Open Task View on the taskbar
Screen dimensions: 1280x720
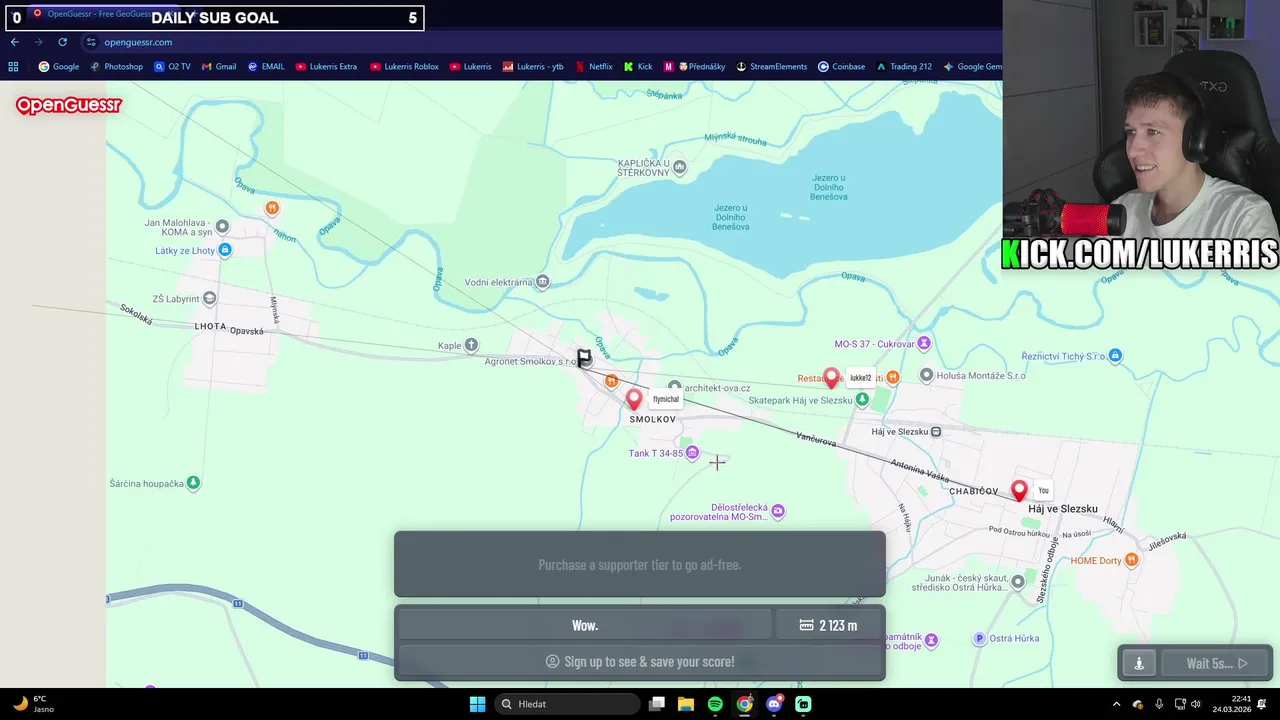point(657,704)
